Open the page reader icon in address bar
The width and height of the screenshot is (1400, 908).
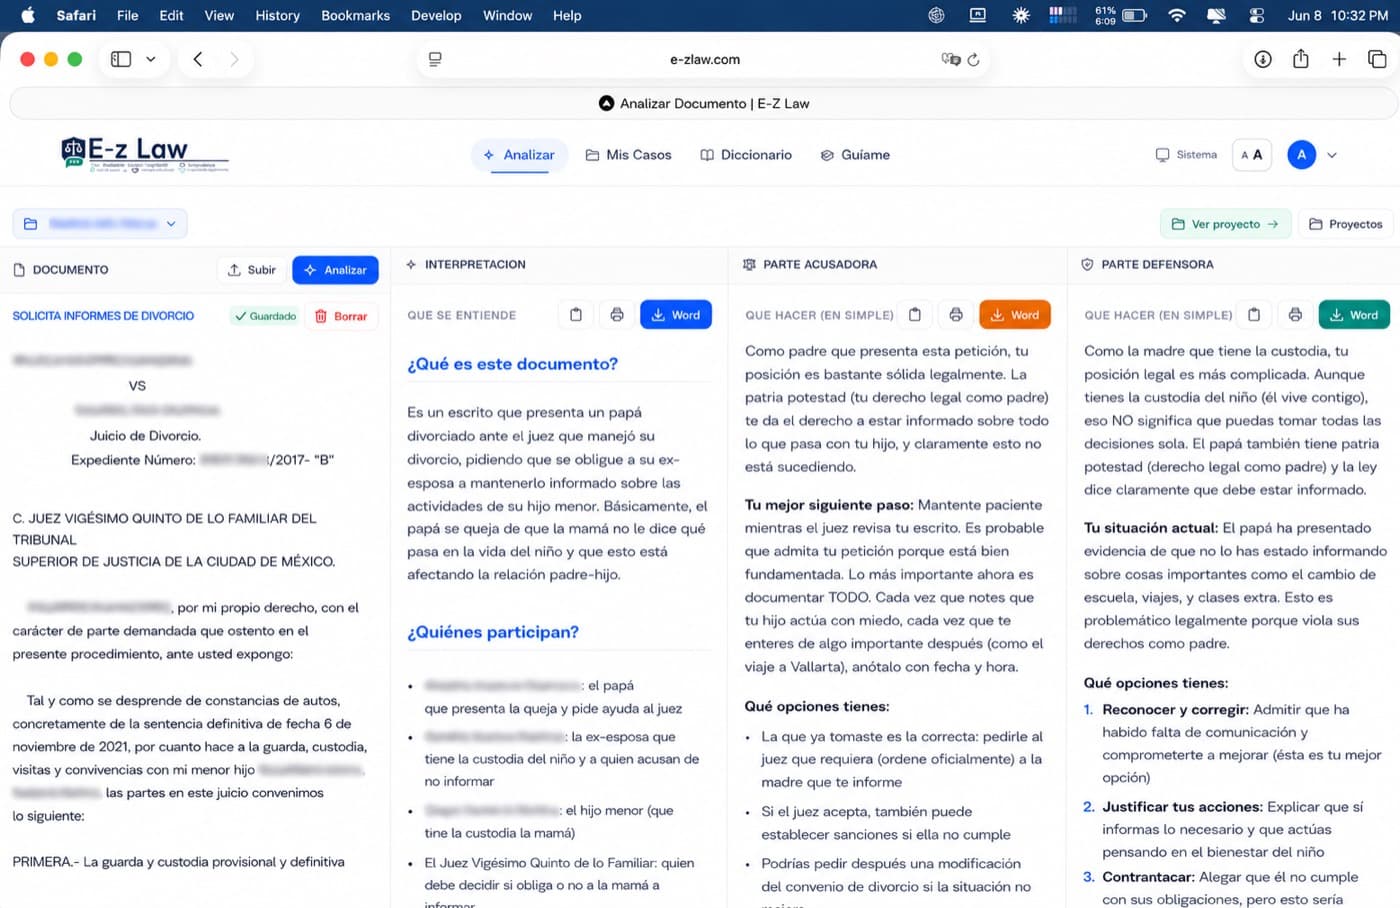(435, 59)
